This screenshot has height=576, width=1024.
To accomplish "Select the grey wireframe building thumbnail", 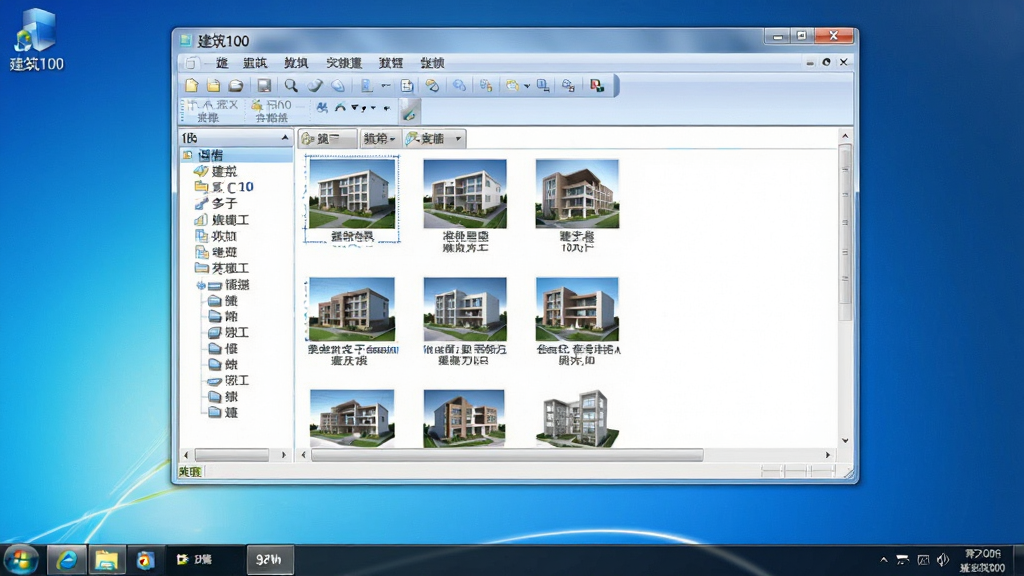I will click(577, 418).
